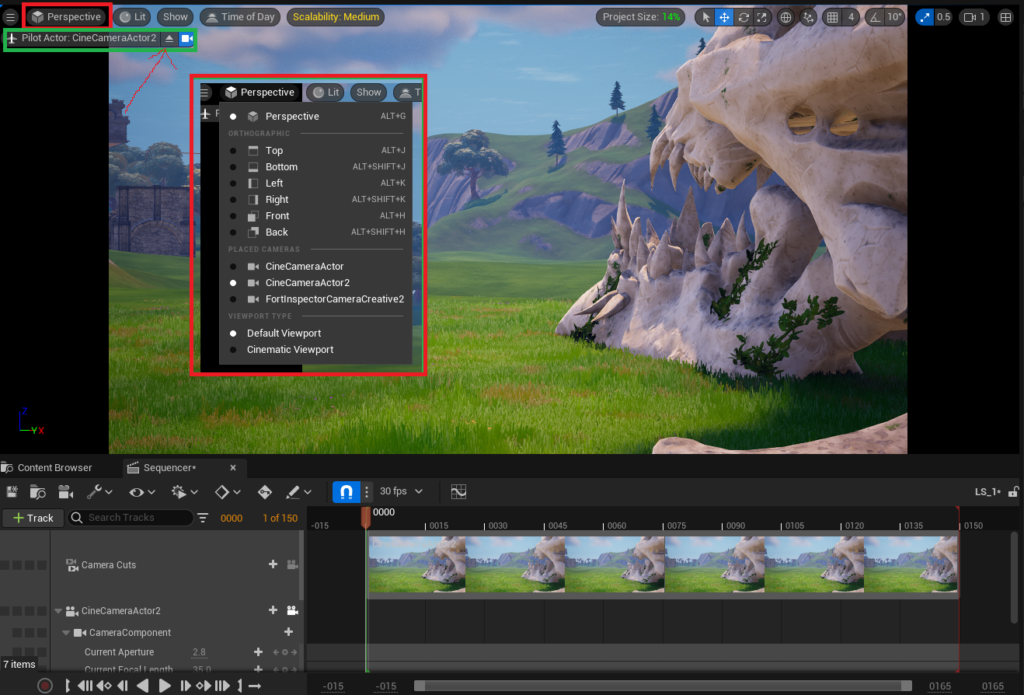The image size is (1024, 695).
Task: Collapse the CineCameraActor2 track
Action: [58, 611]
